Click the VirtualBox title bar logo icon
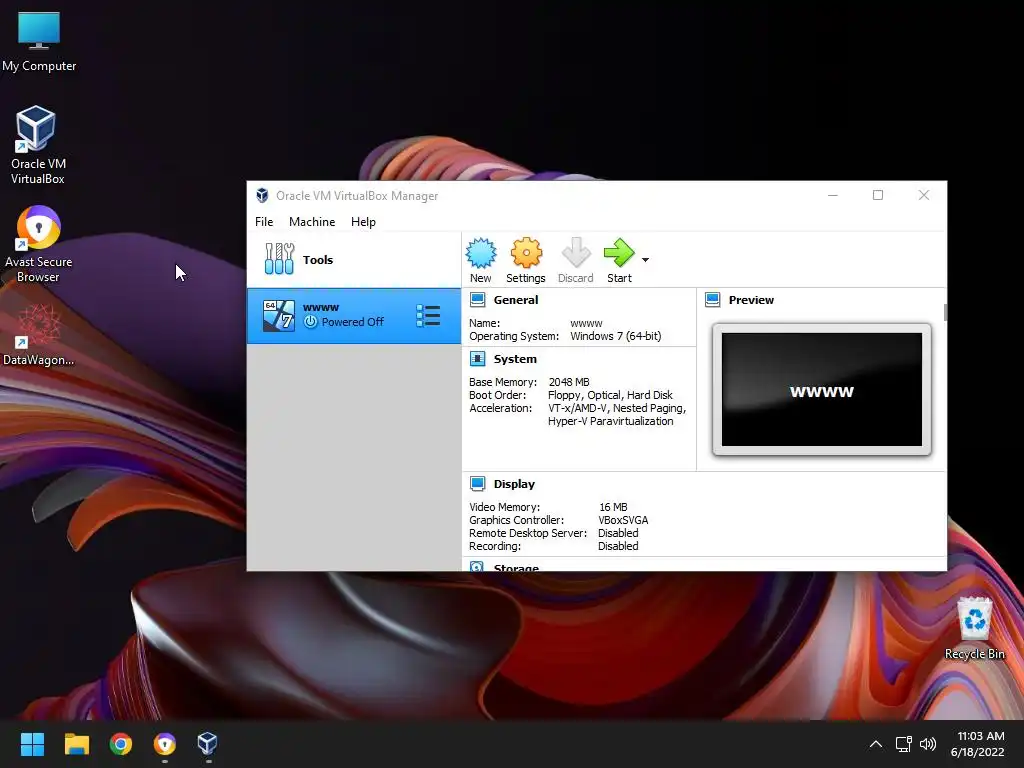The width and height of the screenshot is (1024, 768). point(262,195)
